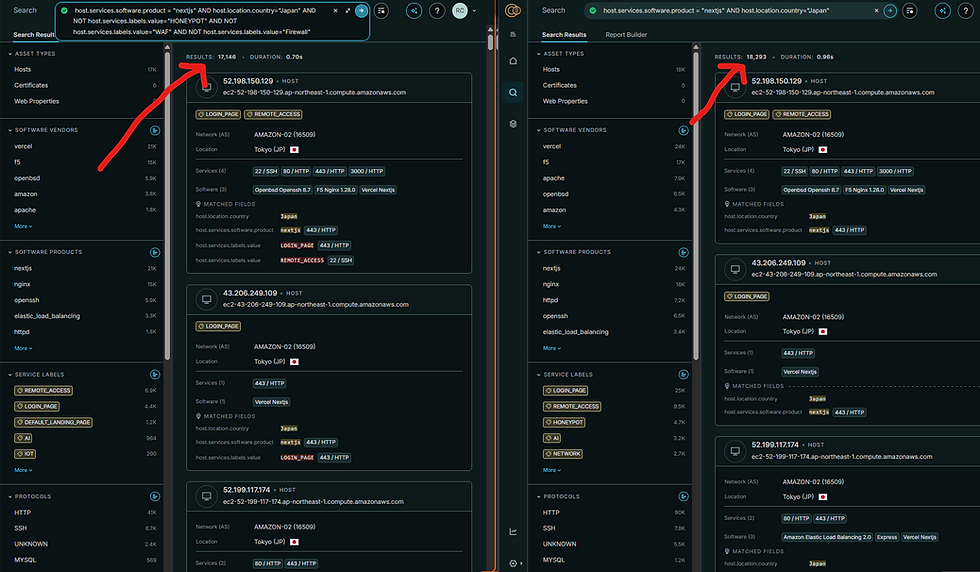Image resolution: width=980 pixels, height=572 pixels.
Task: Filter by IOT service label
Action: click(25, 454)
